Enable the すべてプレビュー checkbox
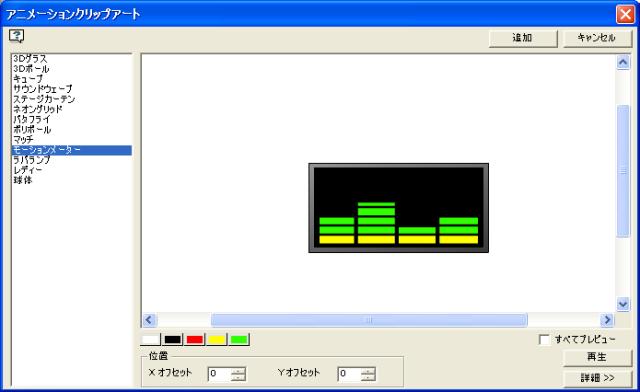Viewport: 640px width, 392px height. click(x=544, y=340)
